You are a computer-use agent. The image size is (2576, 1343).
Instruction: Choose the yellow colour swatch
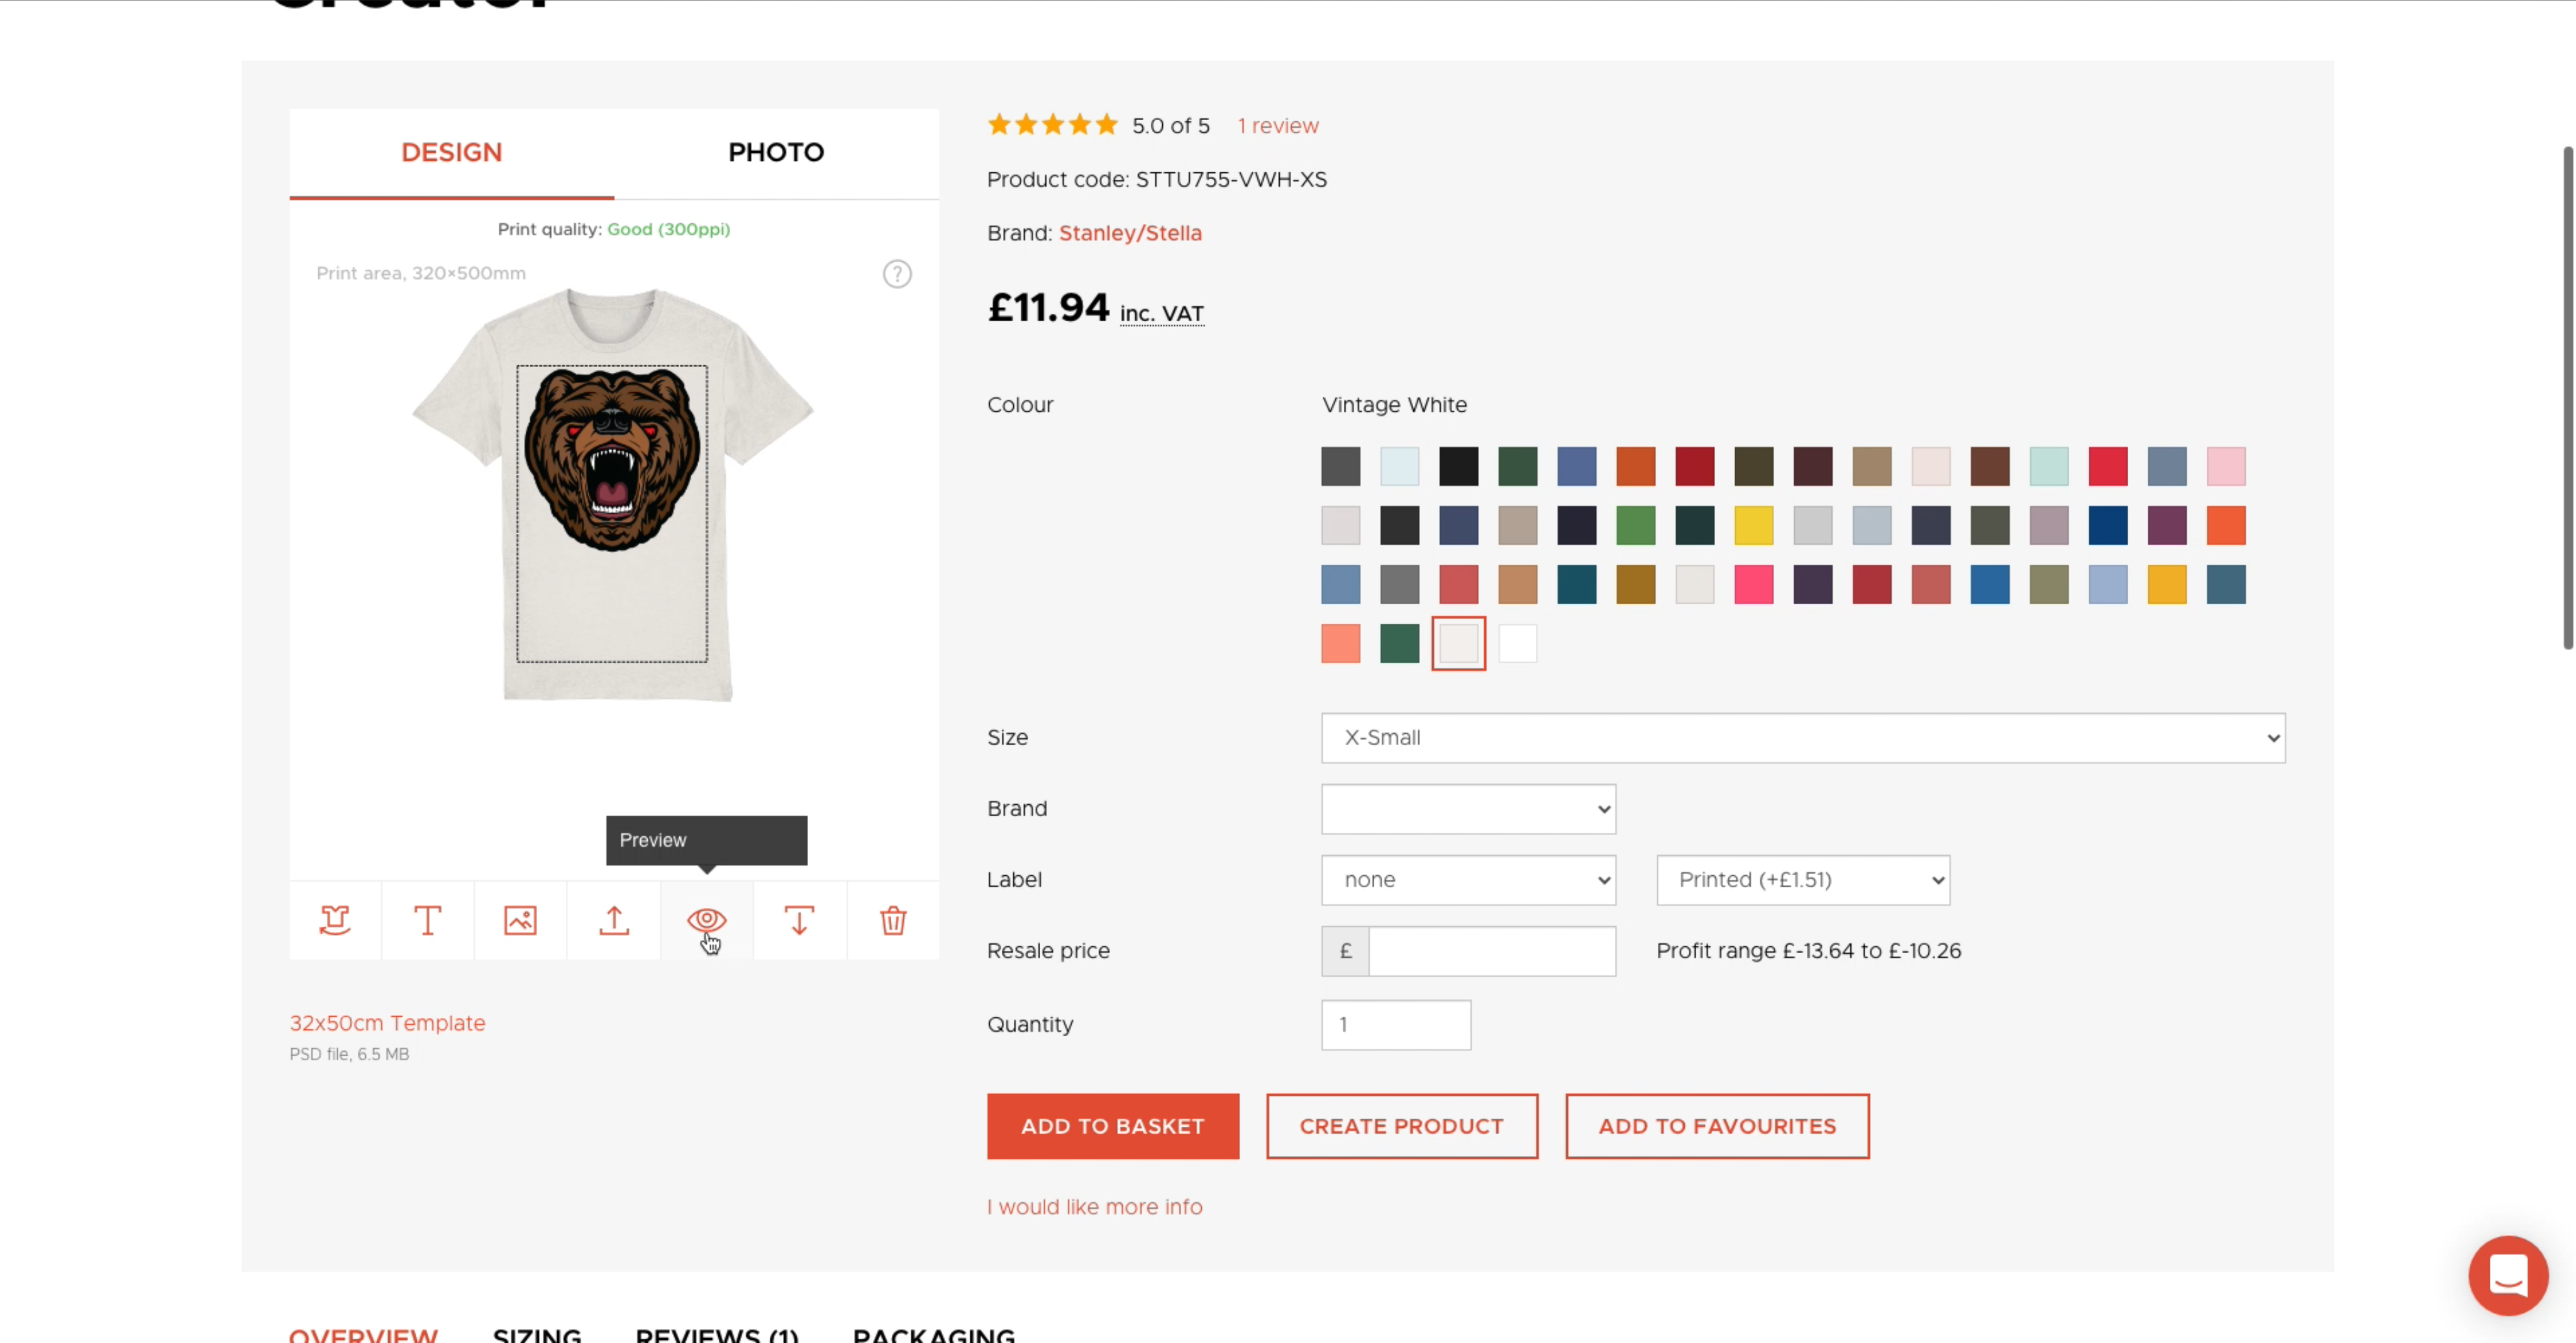coord(1753,526)
